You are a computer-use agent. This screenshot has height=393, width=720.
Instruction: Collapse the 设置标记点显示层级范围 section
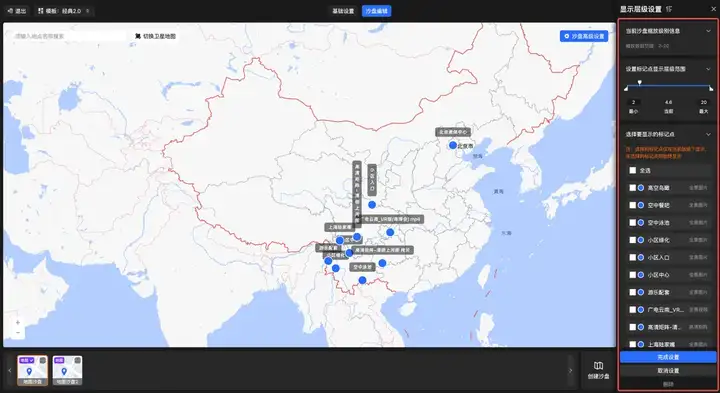(708, 69)
